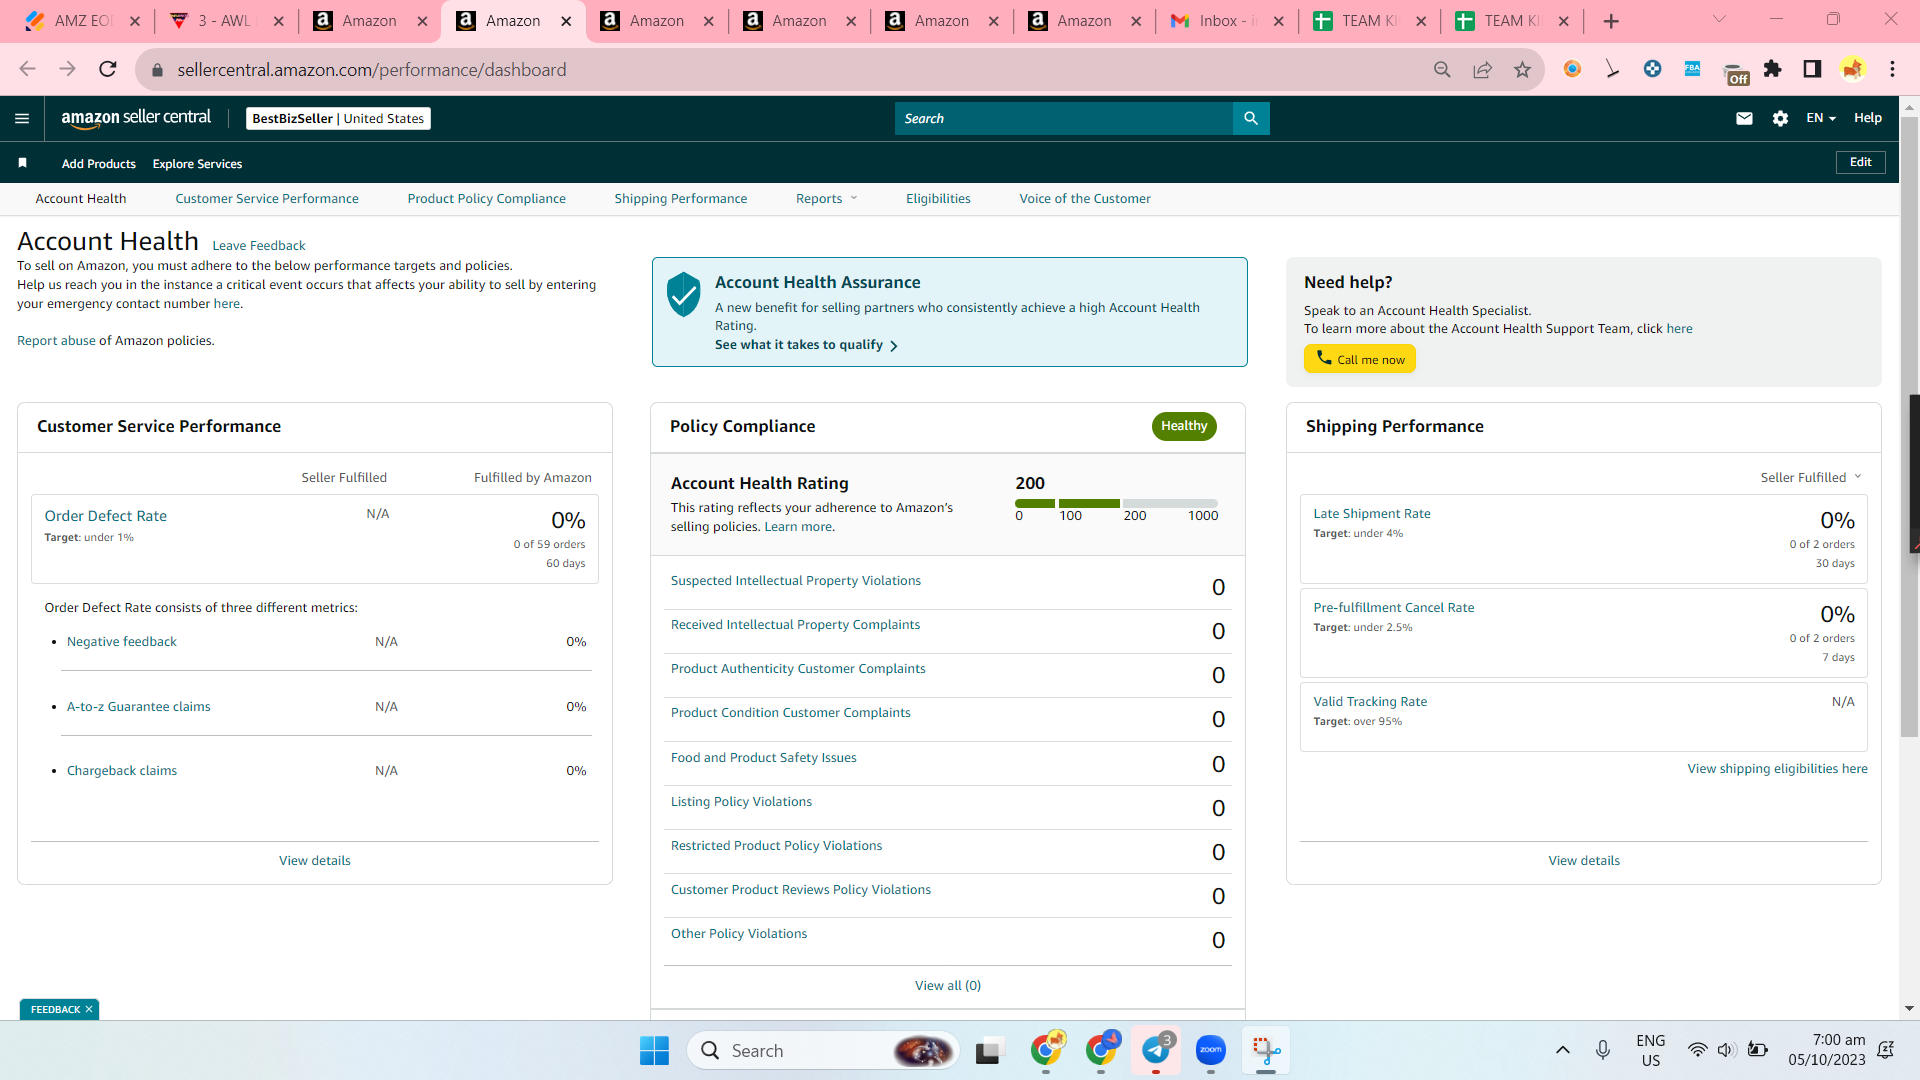
Task: Click View details under Customer Service Performance
Action: click(x=315, y=860)
